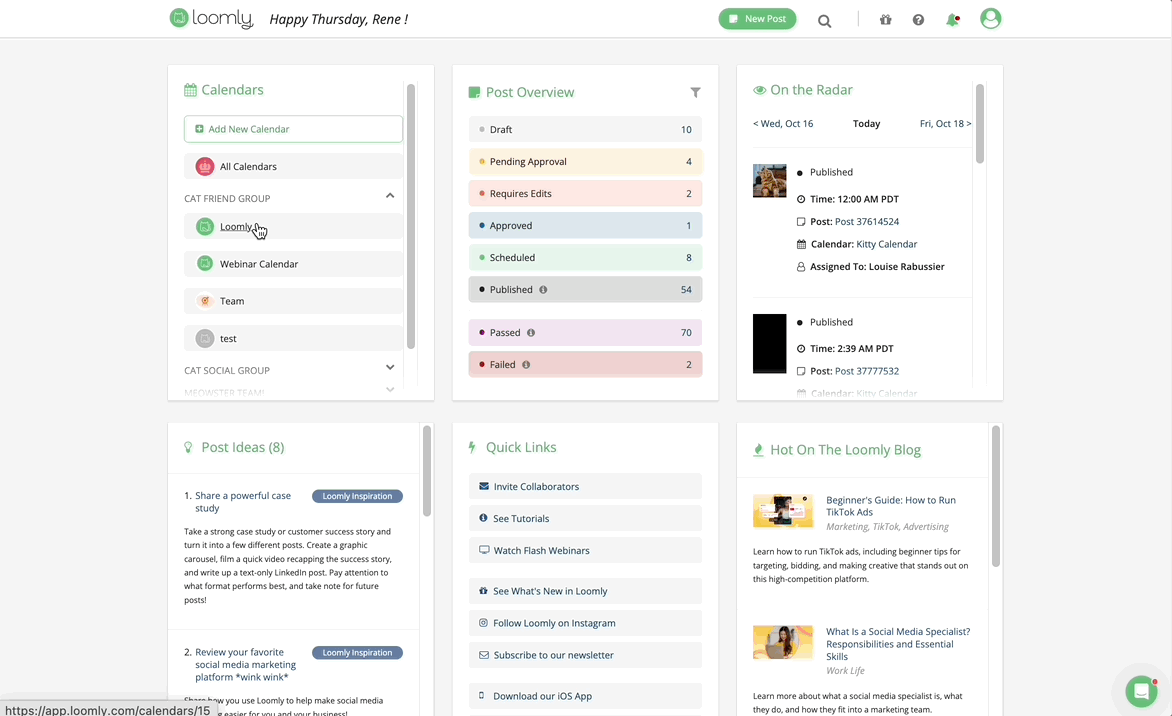Click the info icon next to Published
This screenshot has height=716, width=1172.
coord(543,290)
